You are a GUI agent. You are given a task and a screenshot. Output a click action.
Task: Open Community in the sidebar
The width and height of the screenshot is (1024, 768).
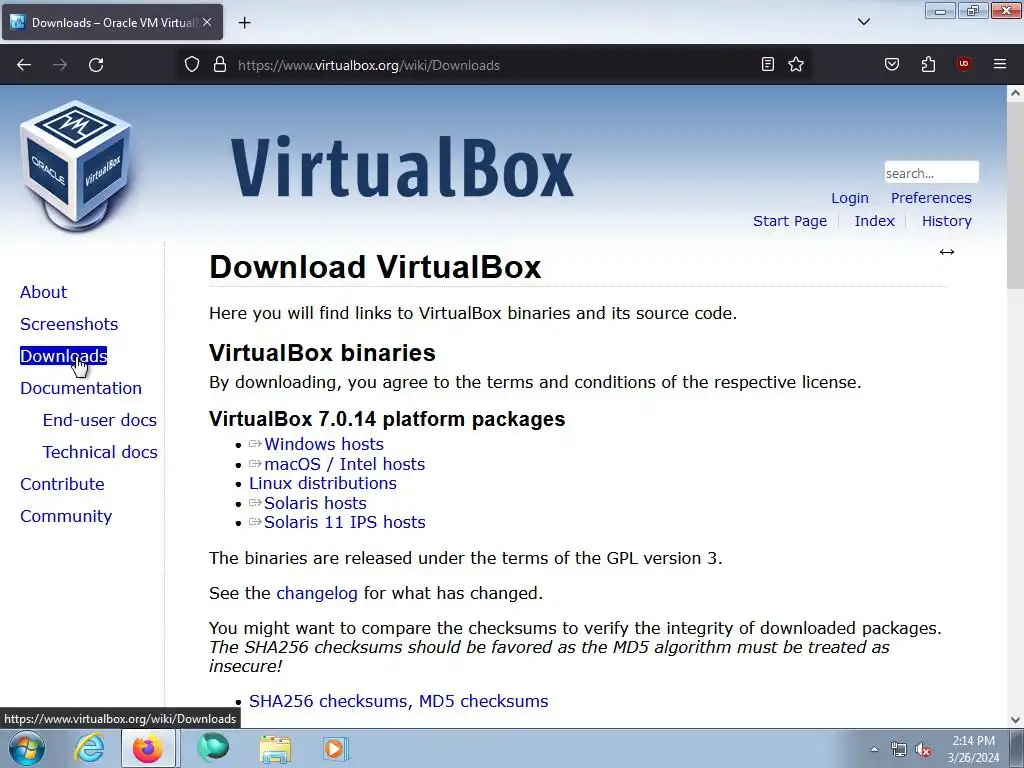66,516
